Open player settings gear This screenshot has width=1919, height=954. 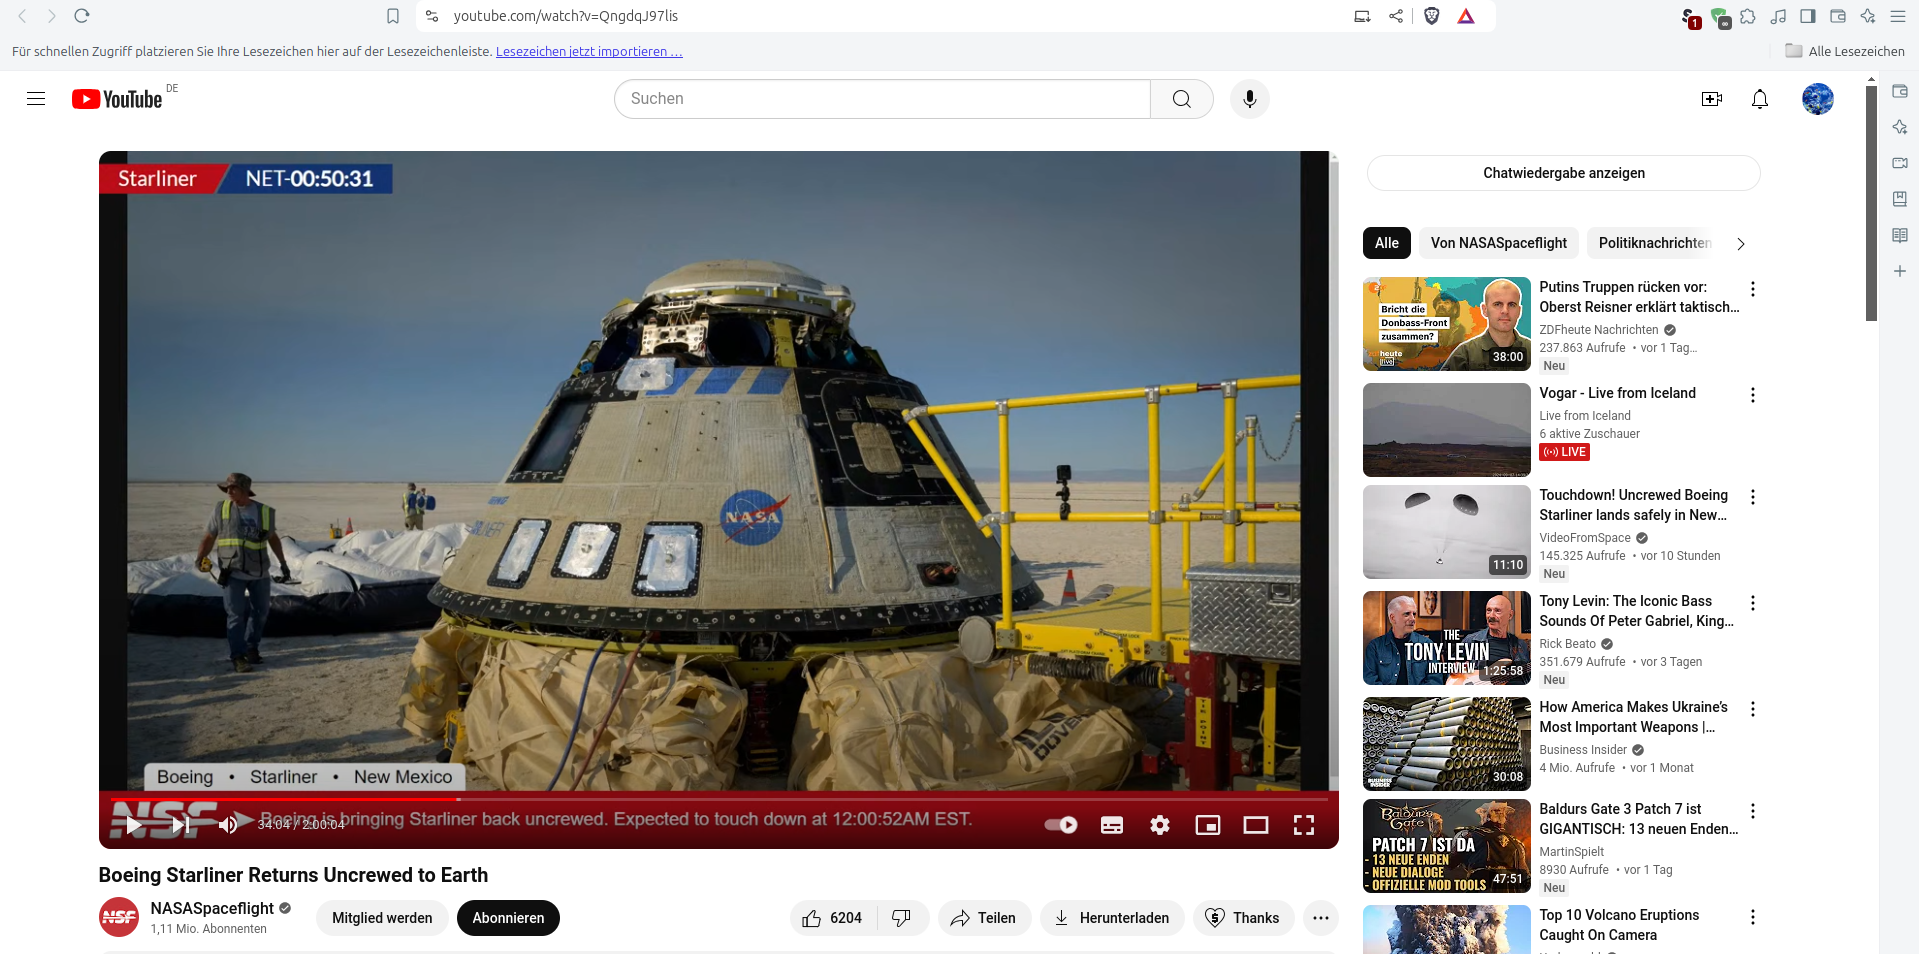click(x=1160, y=825)
